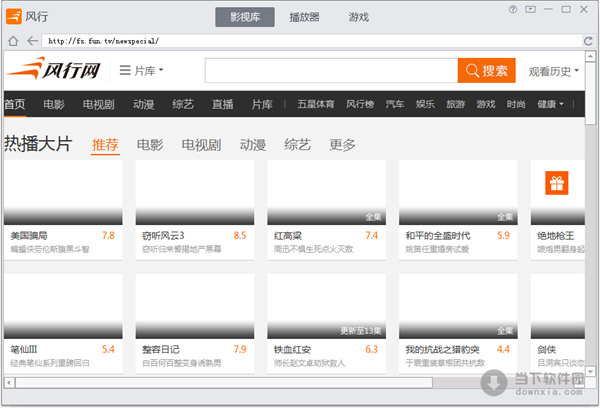
Task: Click the 风行网 logo
Action: tap(54, 71)
